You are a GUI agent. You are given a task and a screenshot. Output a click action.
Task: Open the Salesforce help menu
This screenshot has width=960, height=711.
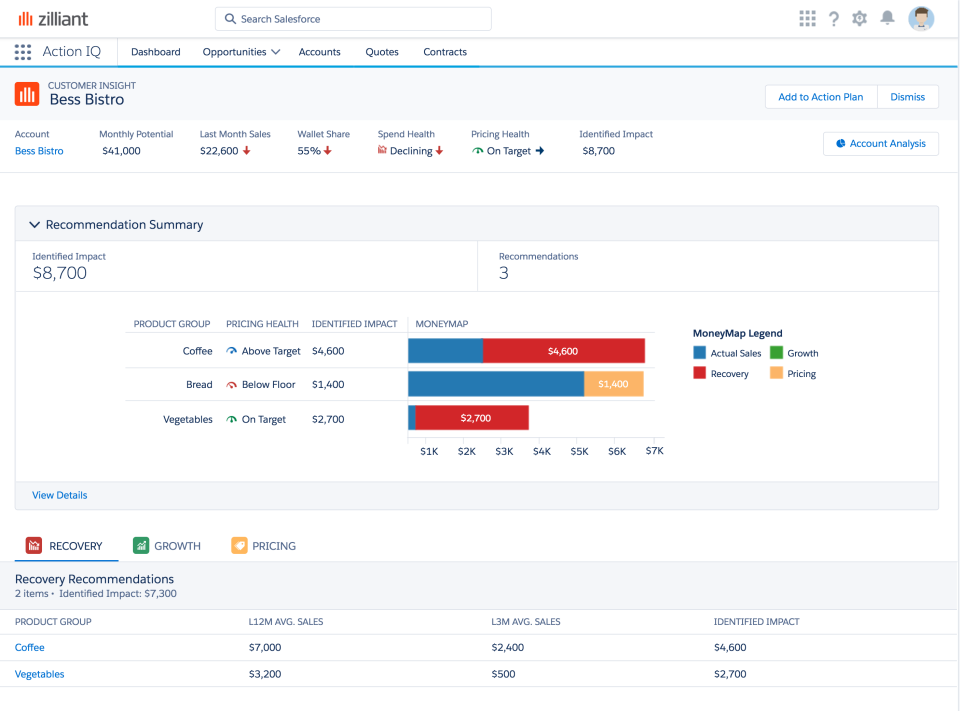click(x=833, y=18)
